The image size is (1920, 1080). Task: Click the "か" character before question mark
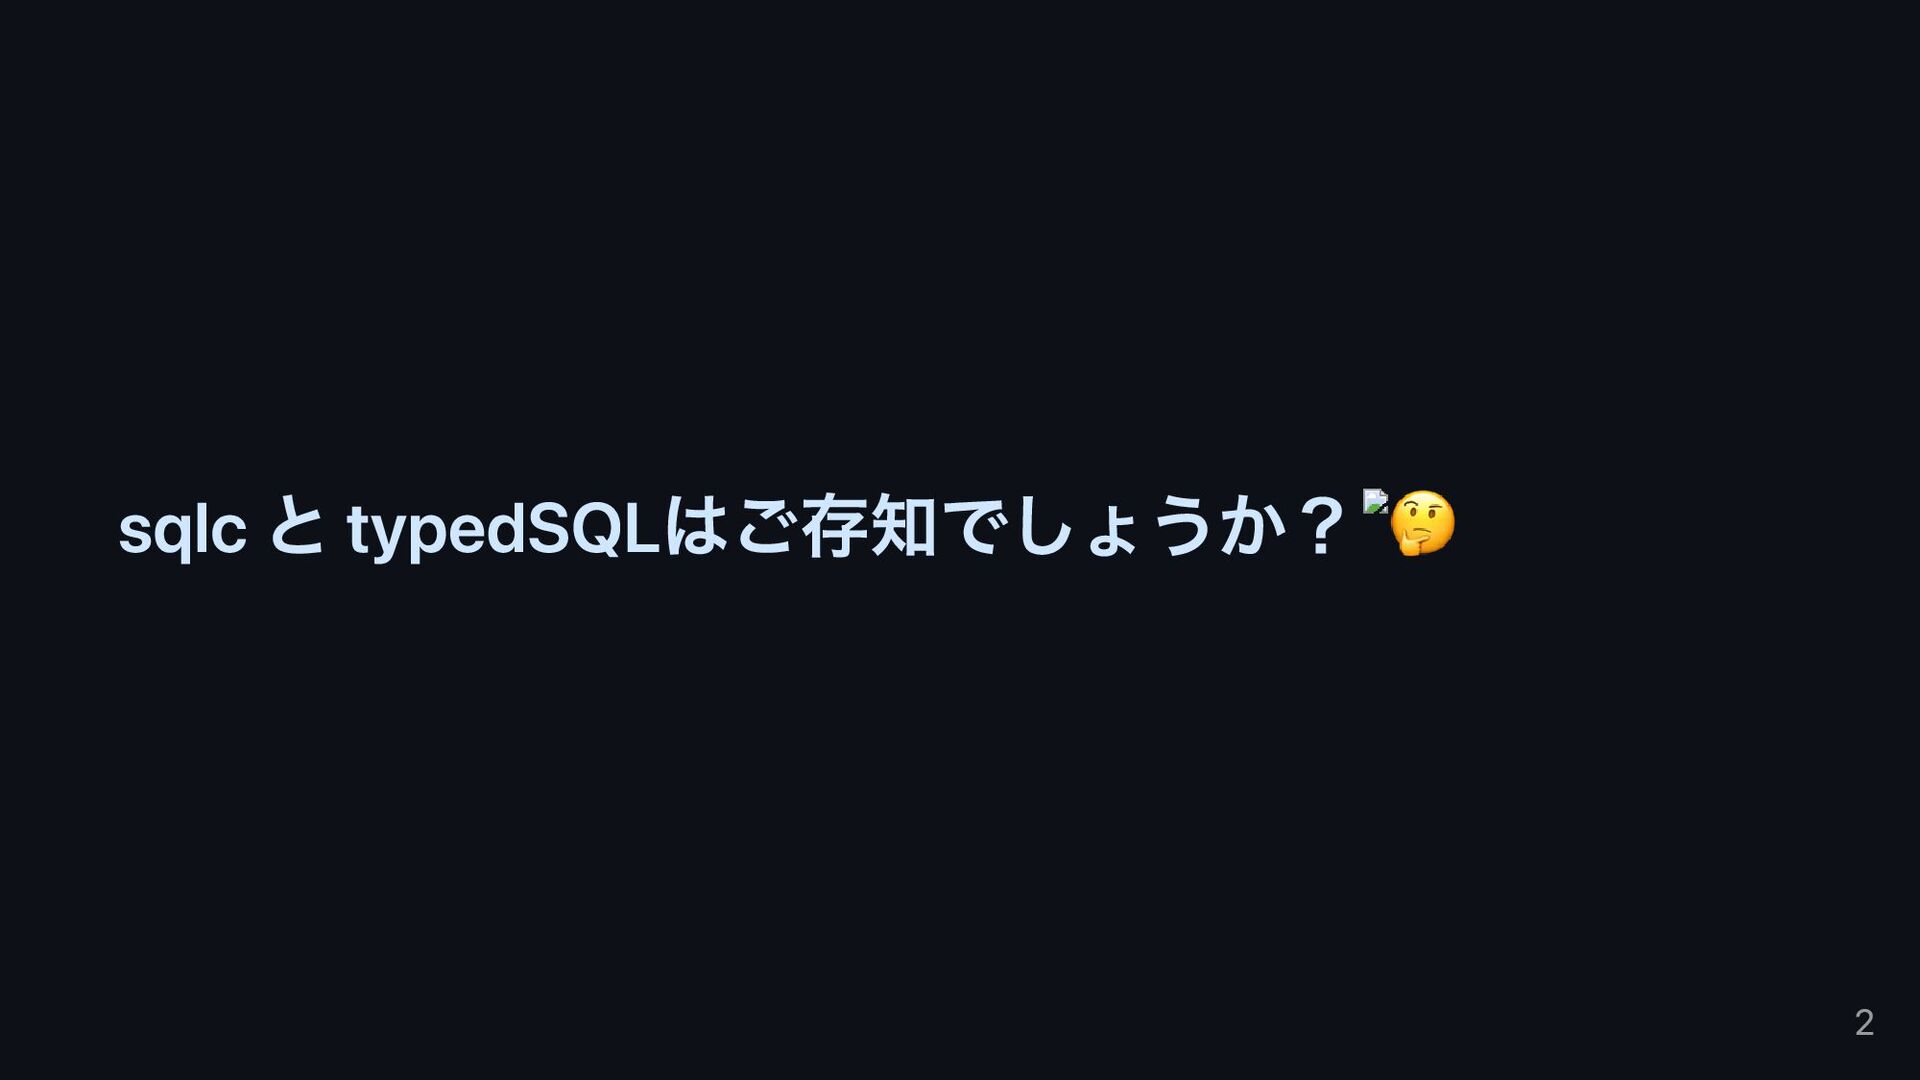point(1249,527)
